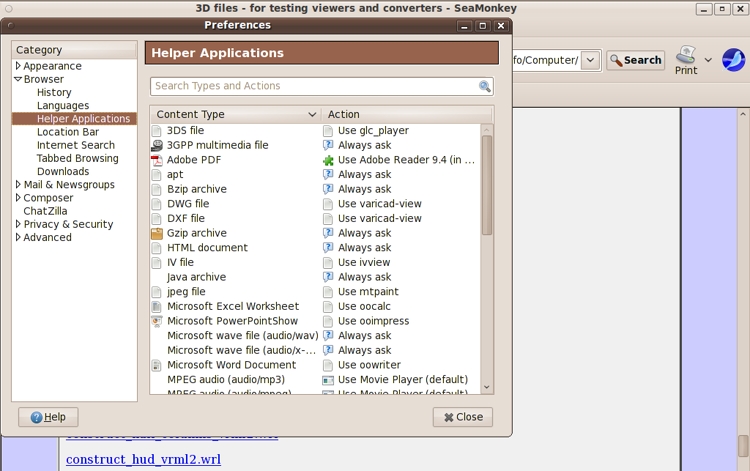The height and width of the screenshot is (471, 750).
Task: Click the helper applications list scrollbar
Action: tap(487, 185)
